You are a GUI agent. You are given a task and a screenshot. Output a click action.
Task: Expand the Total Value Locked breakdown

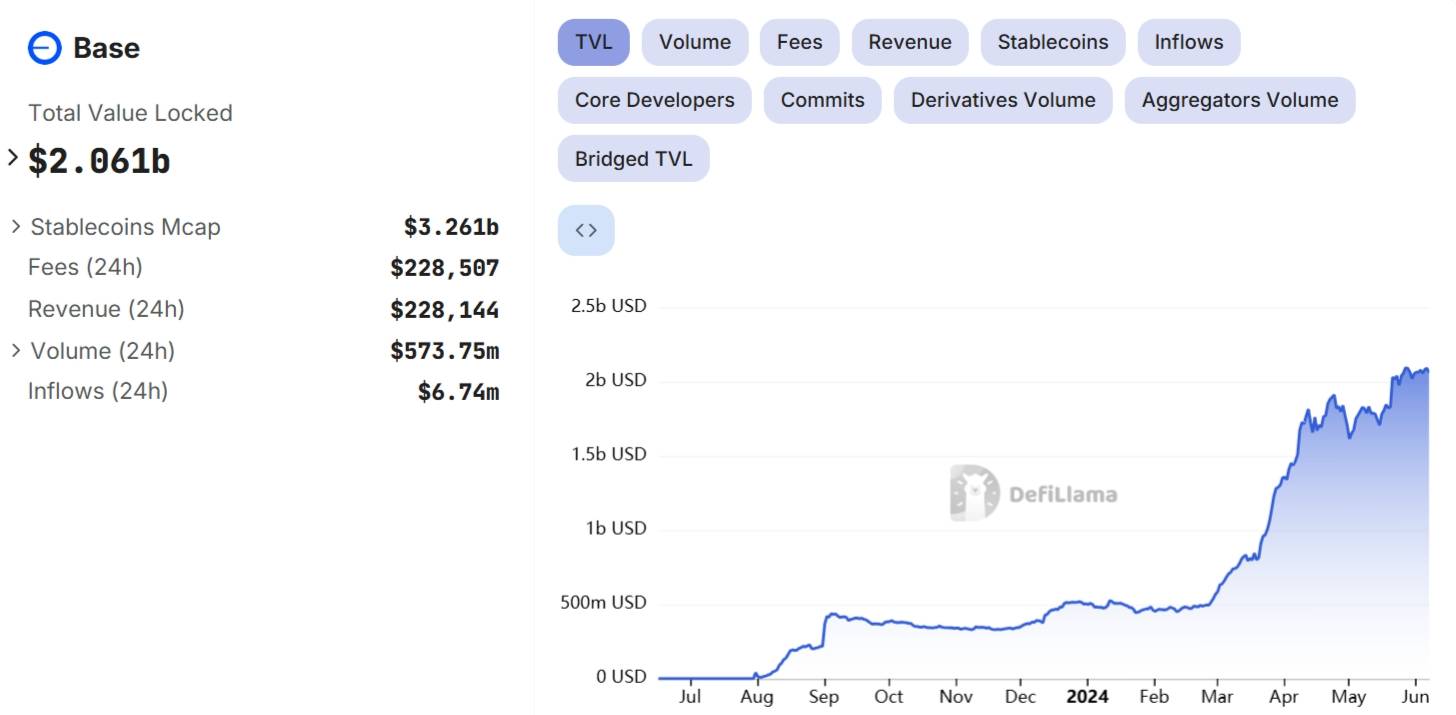click(13, 157)
